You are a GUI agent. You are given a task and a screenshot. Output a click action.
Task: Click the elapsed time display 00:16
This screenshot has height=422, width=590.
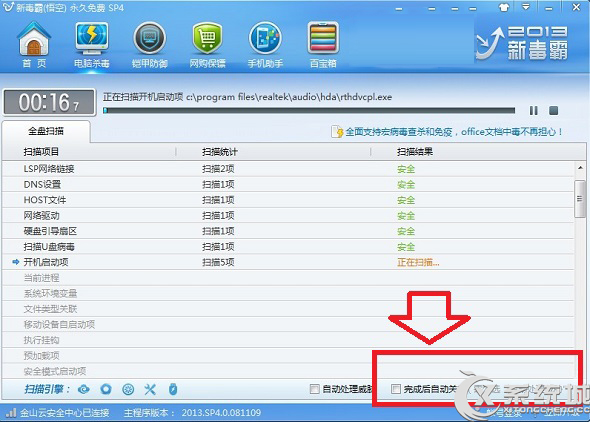(49, 102)
